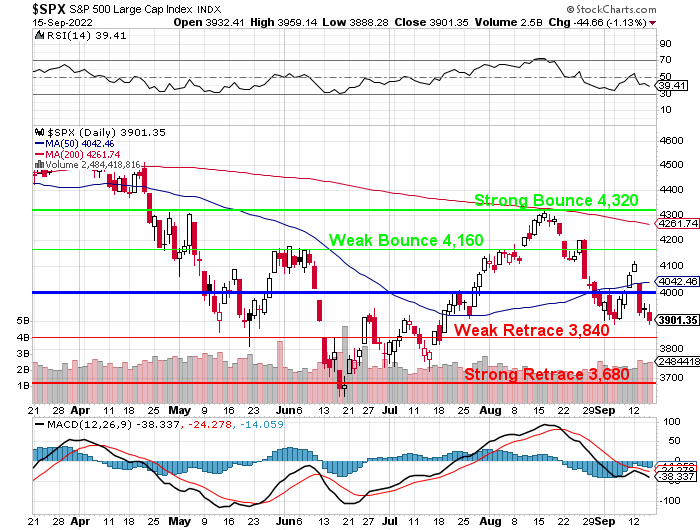Click the RSI 39.41 value tag

point(670,86)
